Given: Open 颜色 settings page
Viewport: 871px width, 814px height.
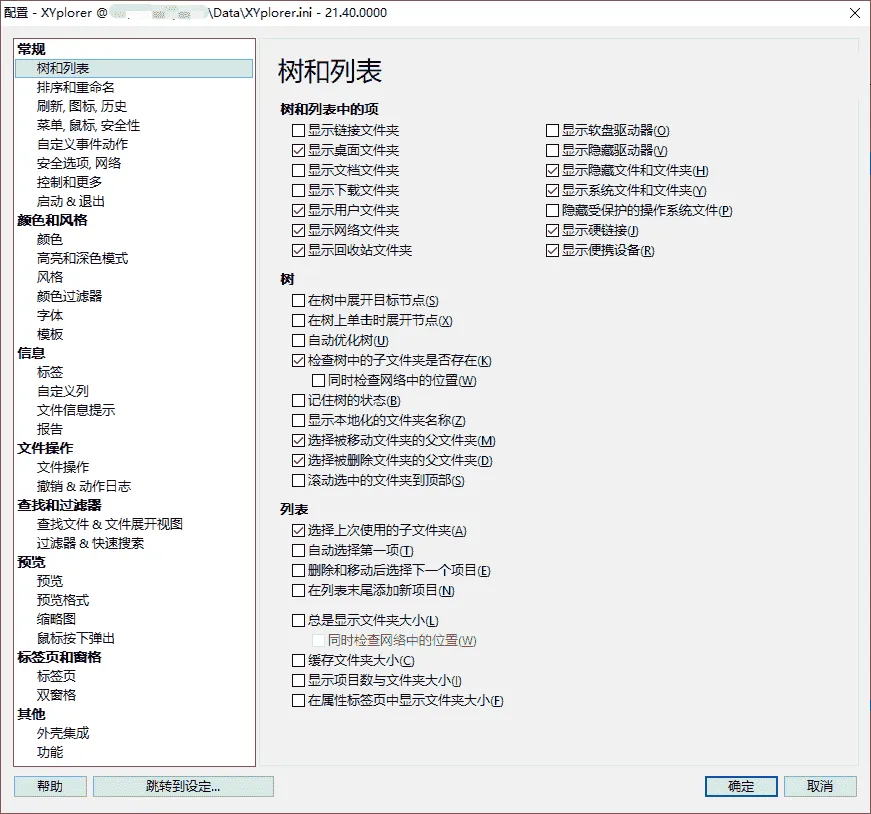Looking at the screenshot, I should (50, 239).
